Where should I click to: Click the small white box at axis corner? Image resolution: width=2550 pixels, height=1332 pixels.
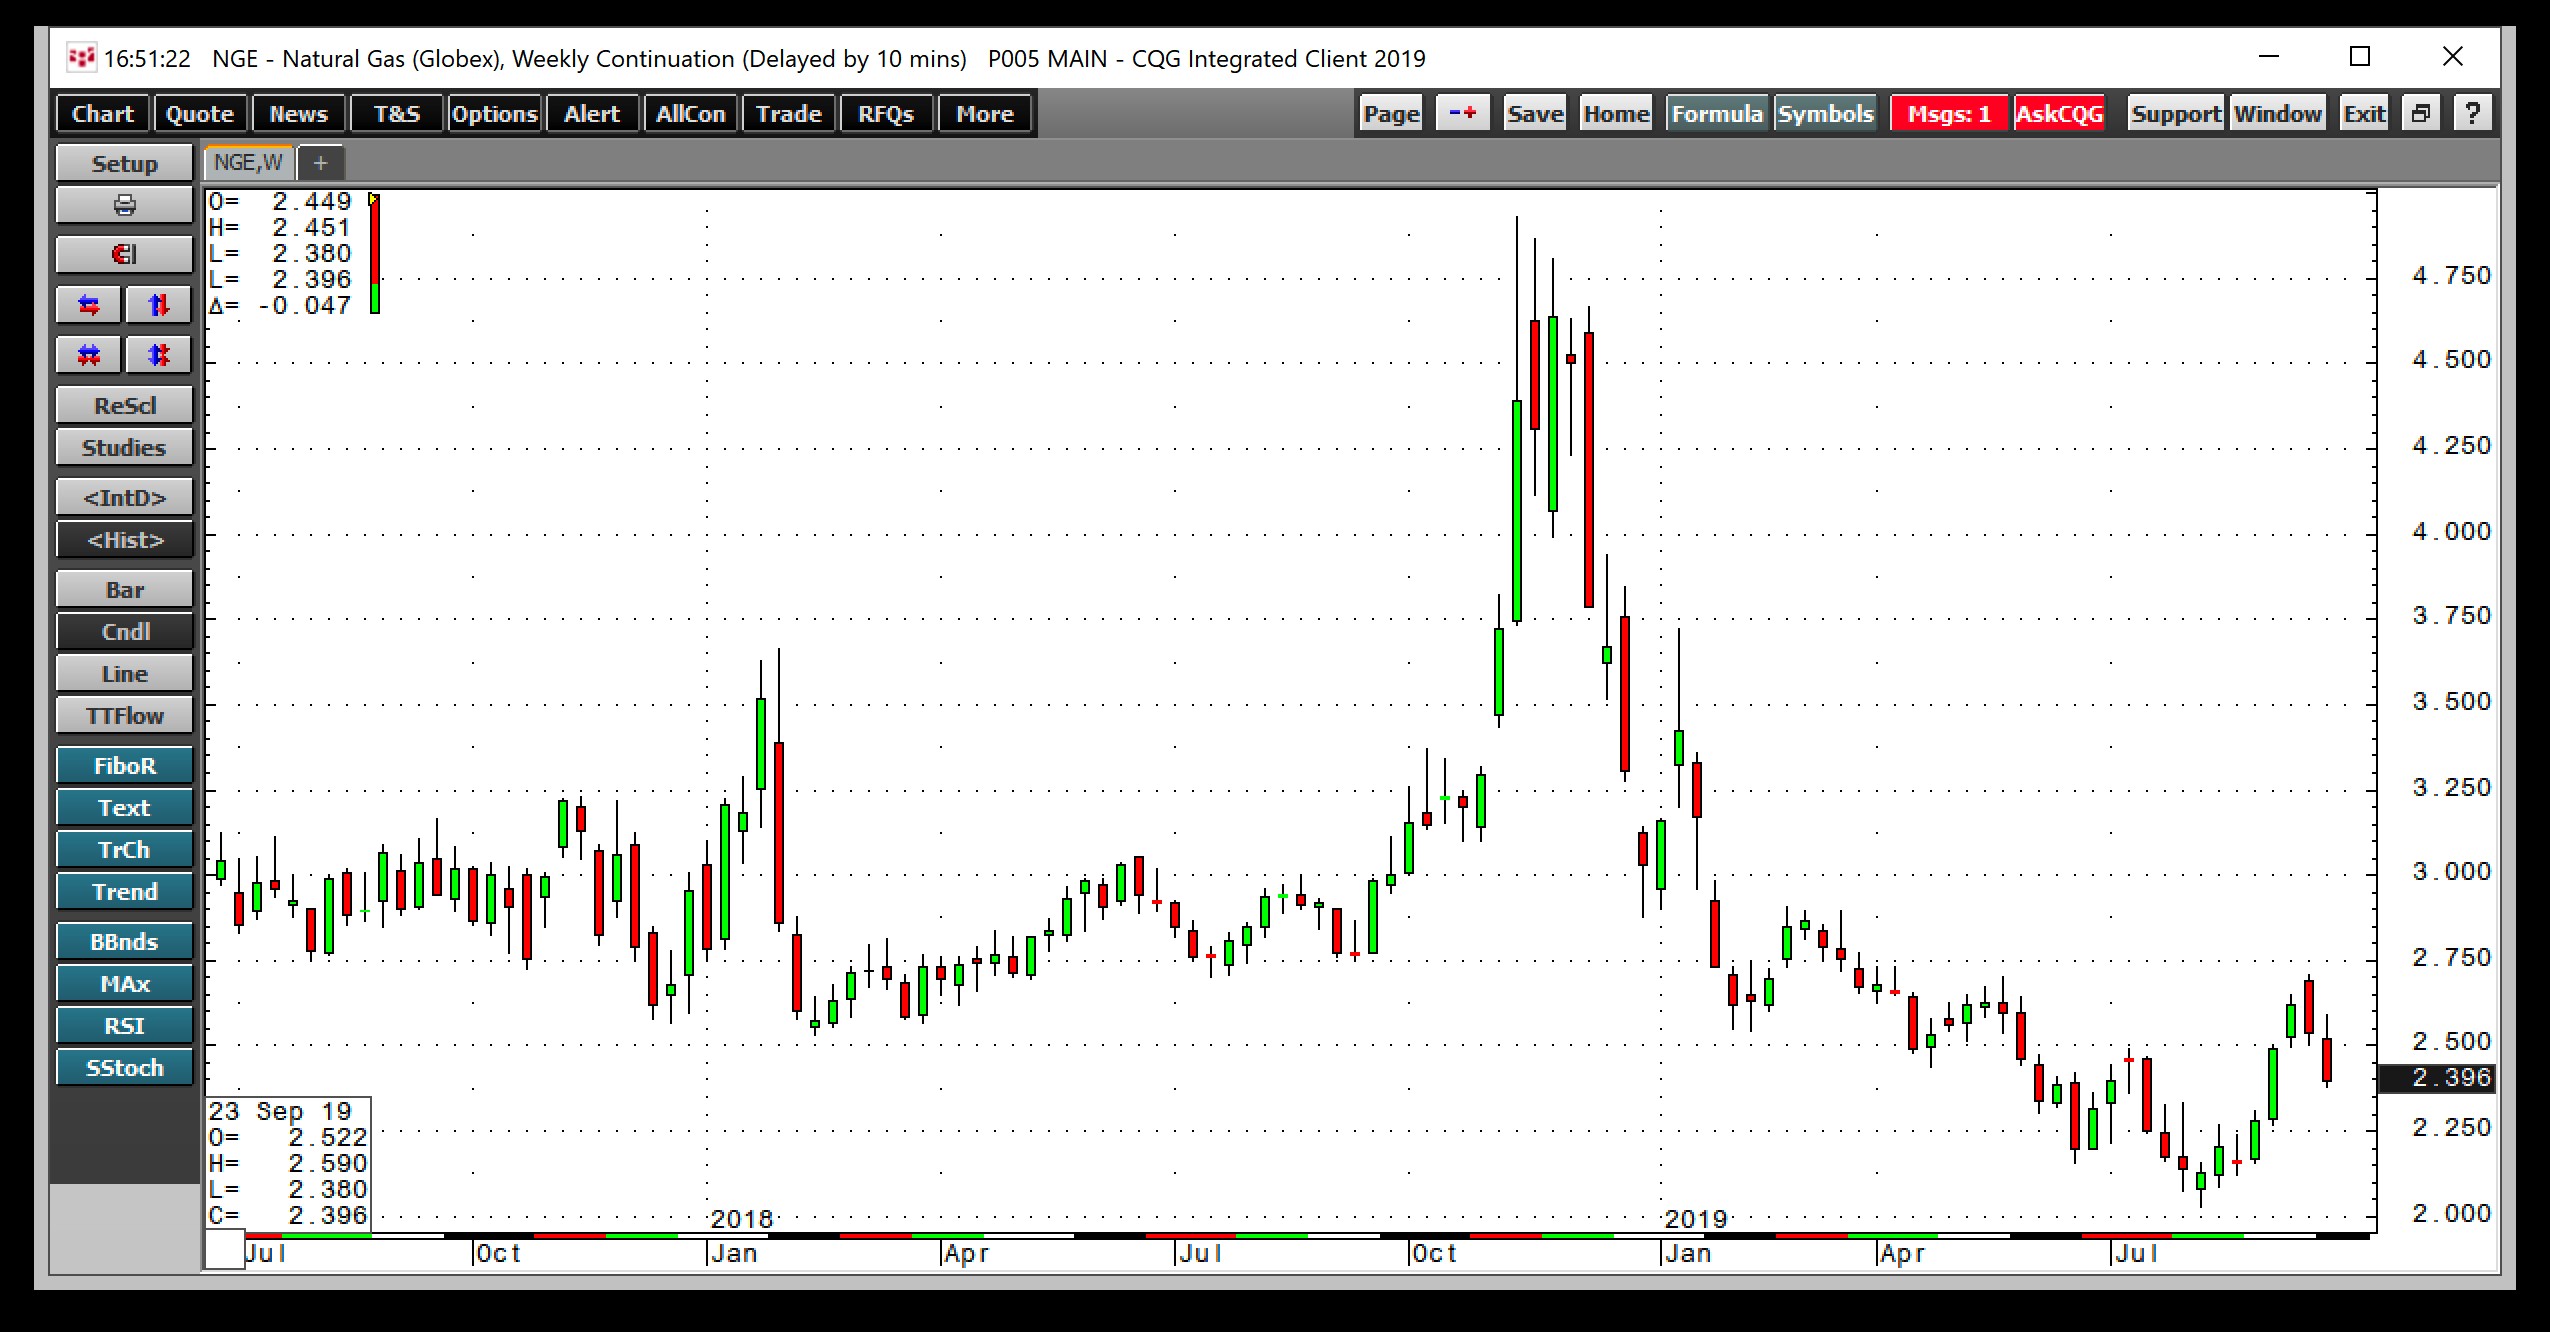(x=225, y=1250)
